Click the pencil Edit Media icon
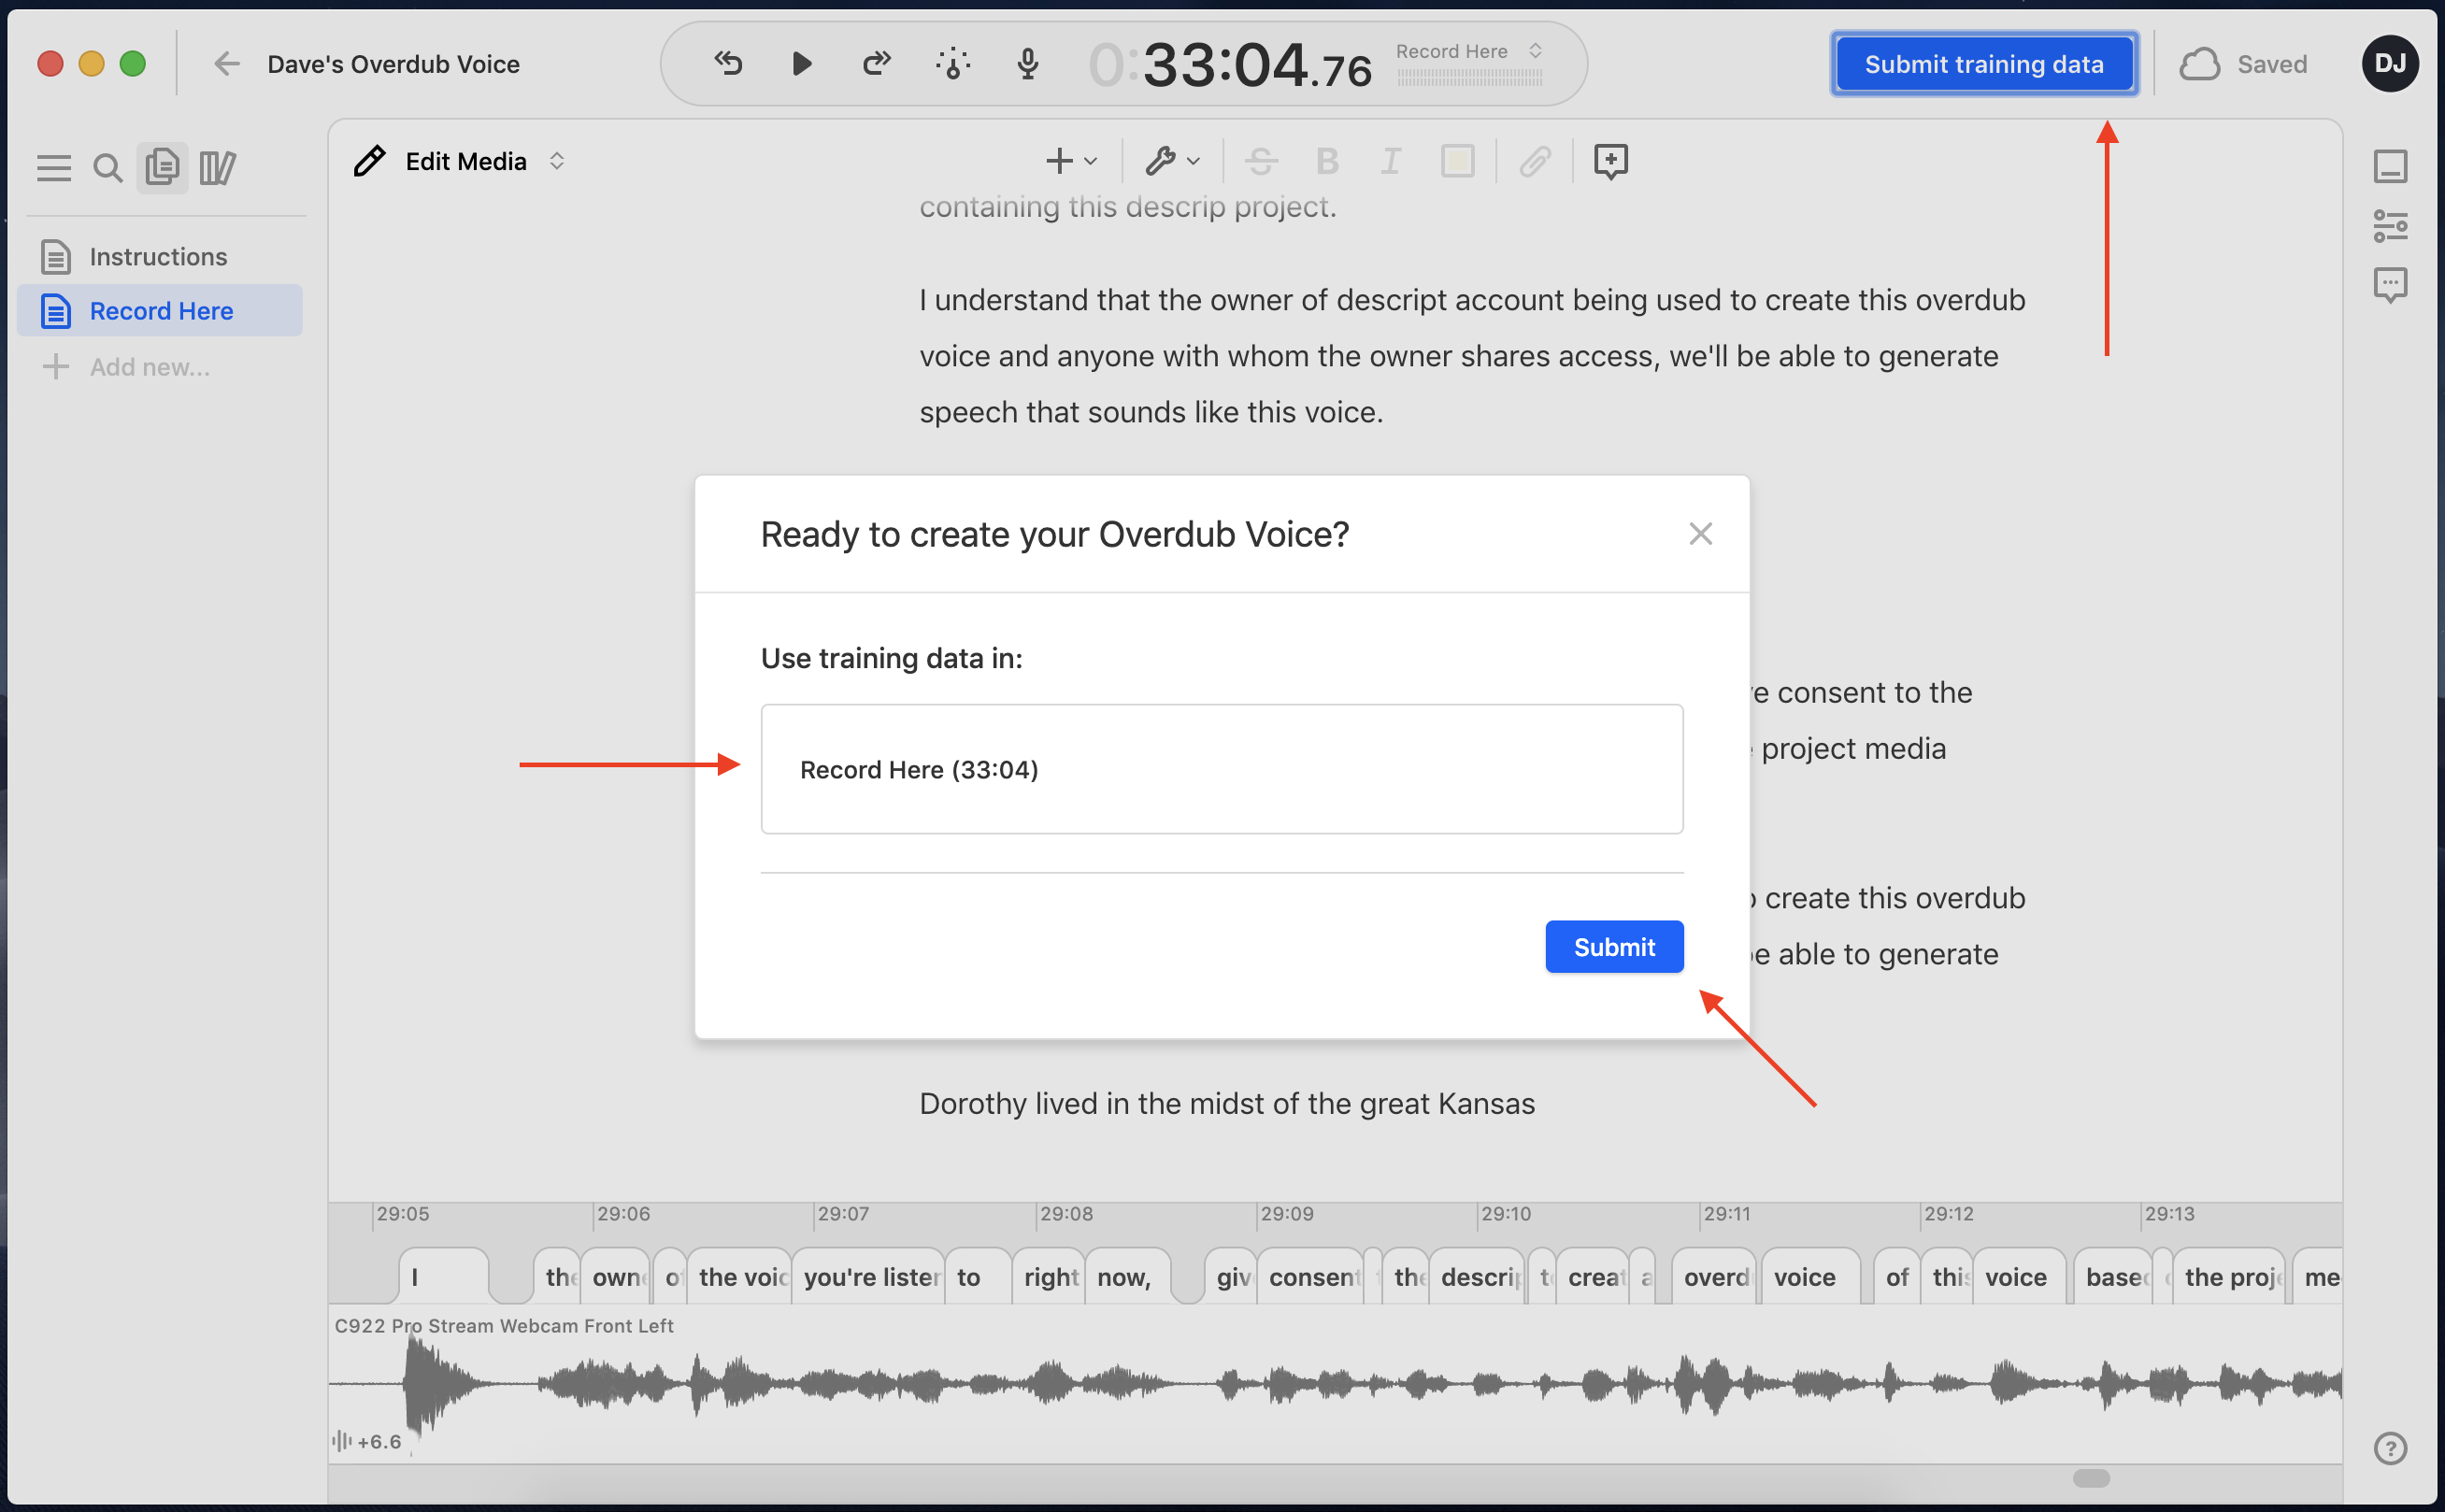Screen dimensions: 2445x1512 tap(370, 161)
